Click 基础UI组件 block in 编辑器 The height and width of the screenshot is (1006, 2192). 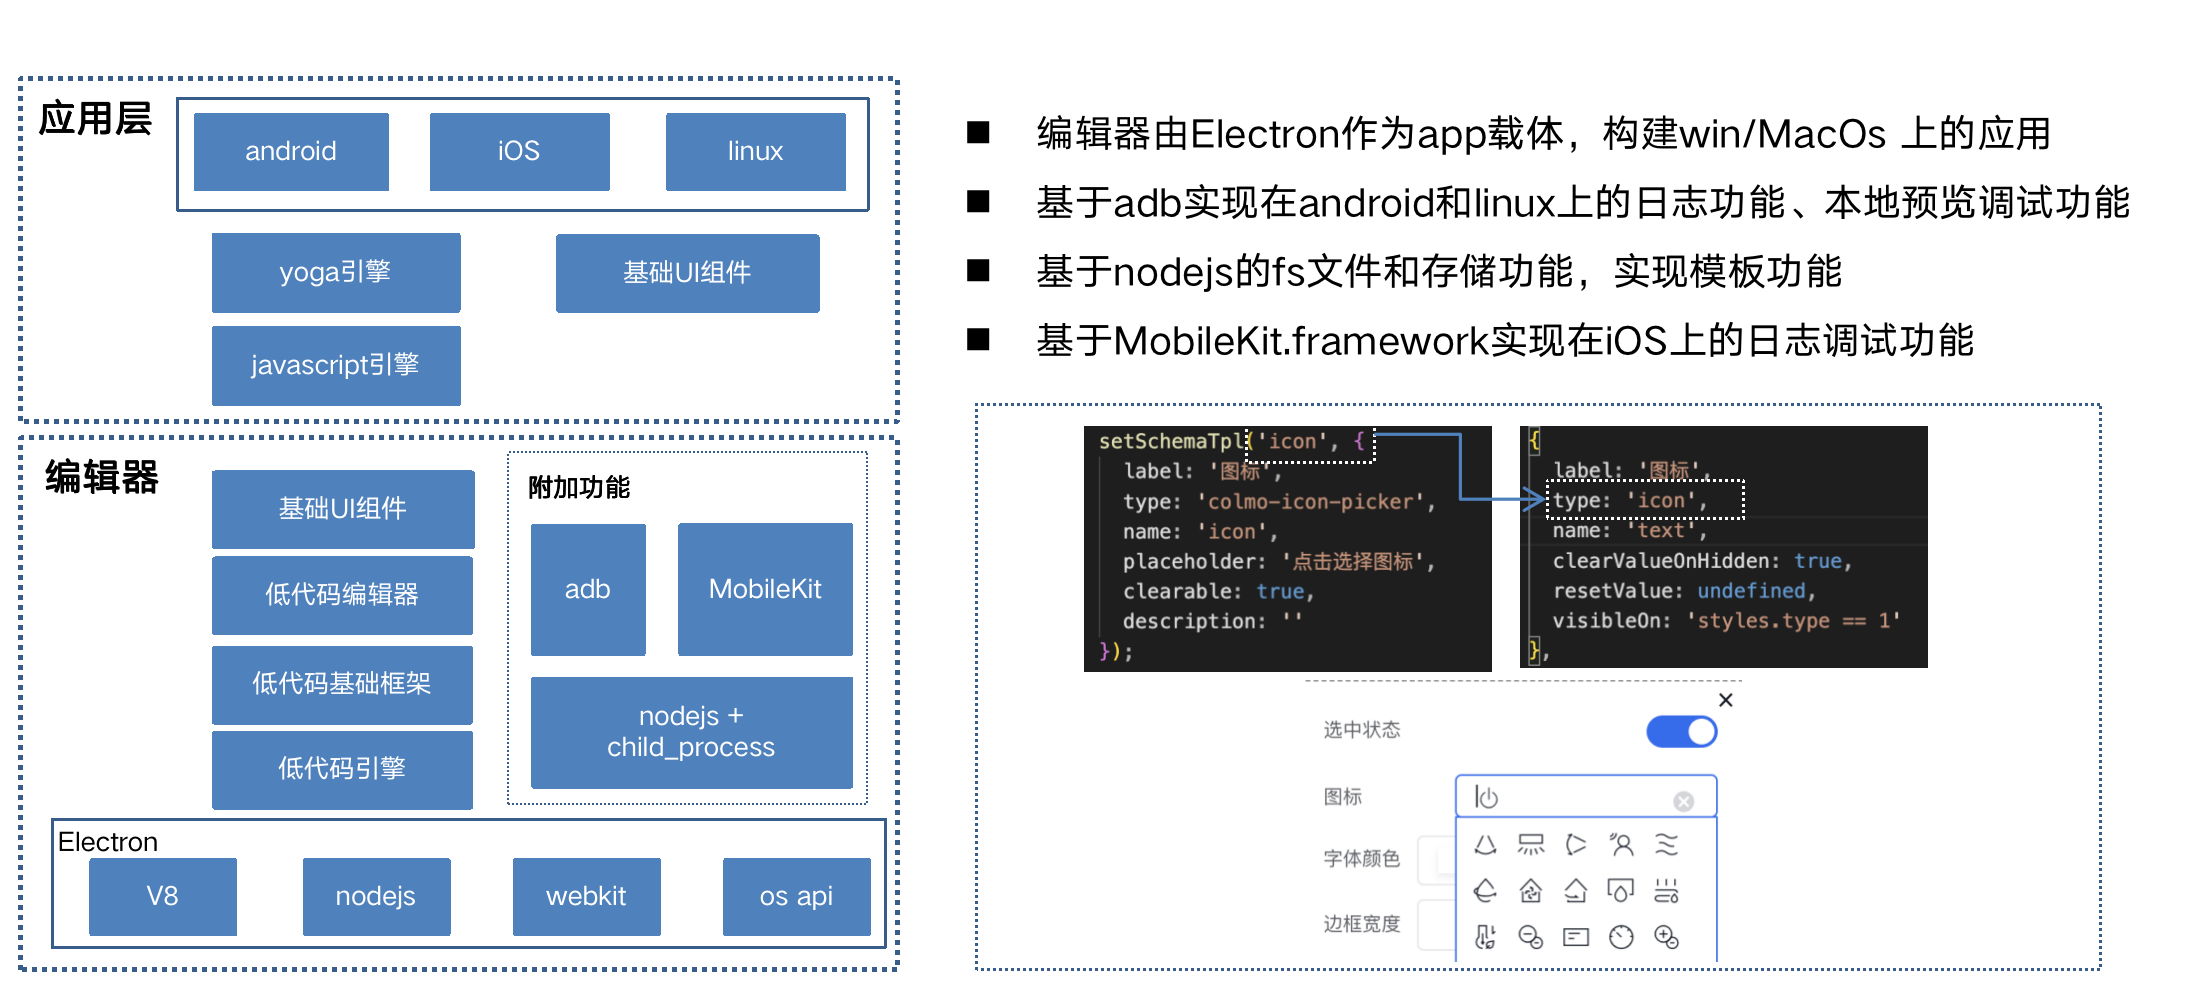pyautogui.click(x=343, y=508)
